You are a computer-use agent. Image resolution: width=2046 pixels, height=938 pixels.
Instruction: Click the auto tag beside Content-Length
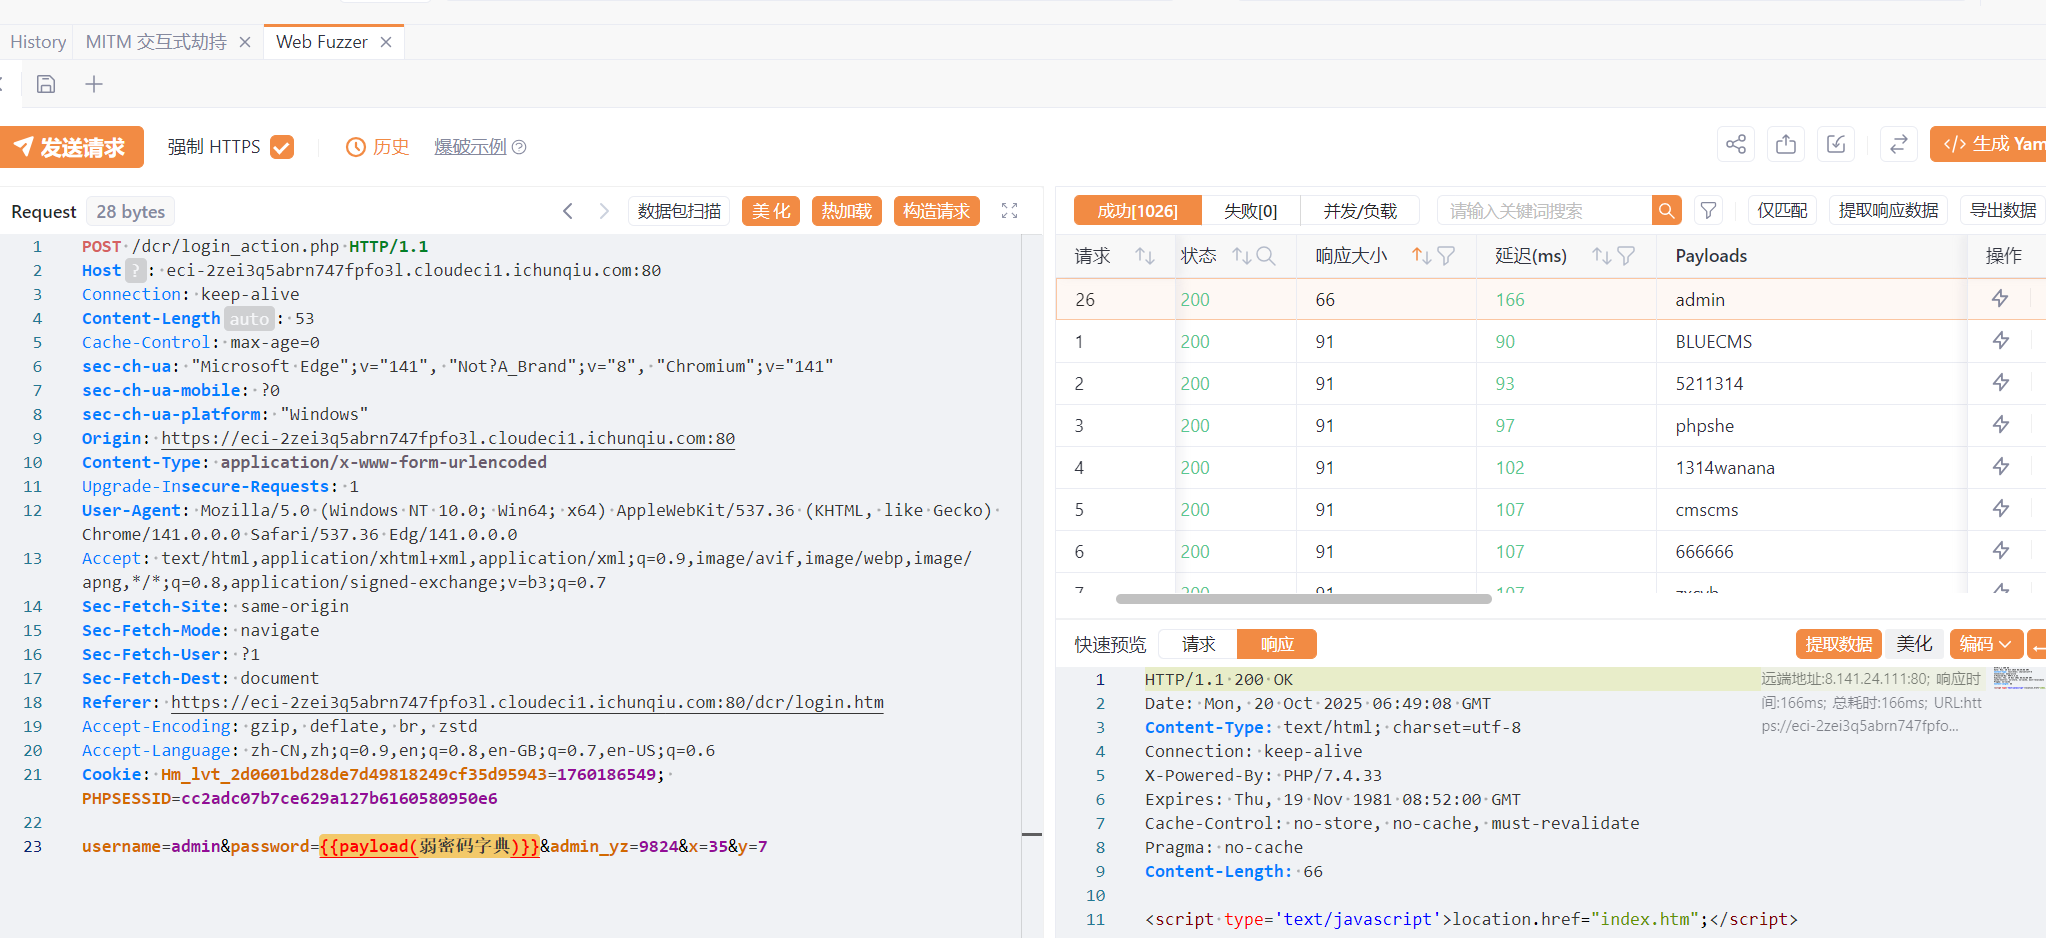pos(249,319)
